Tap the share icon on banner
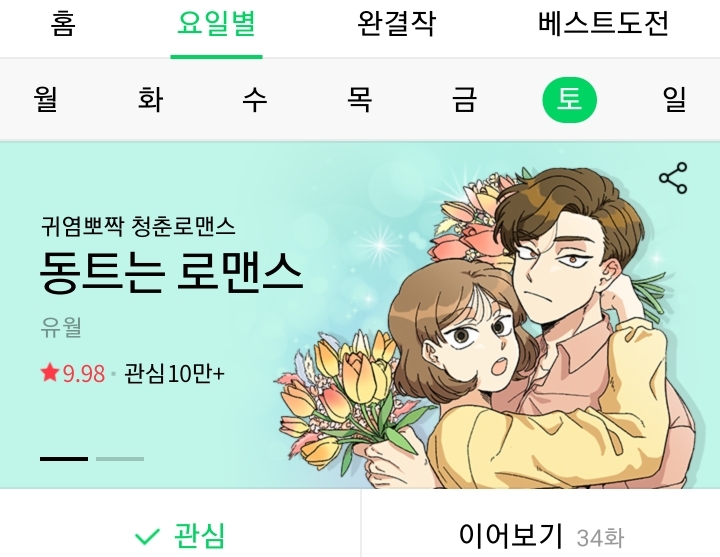This screenshot has width=720, height=557. 673,178
